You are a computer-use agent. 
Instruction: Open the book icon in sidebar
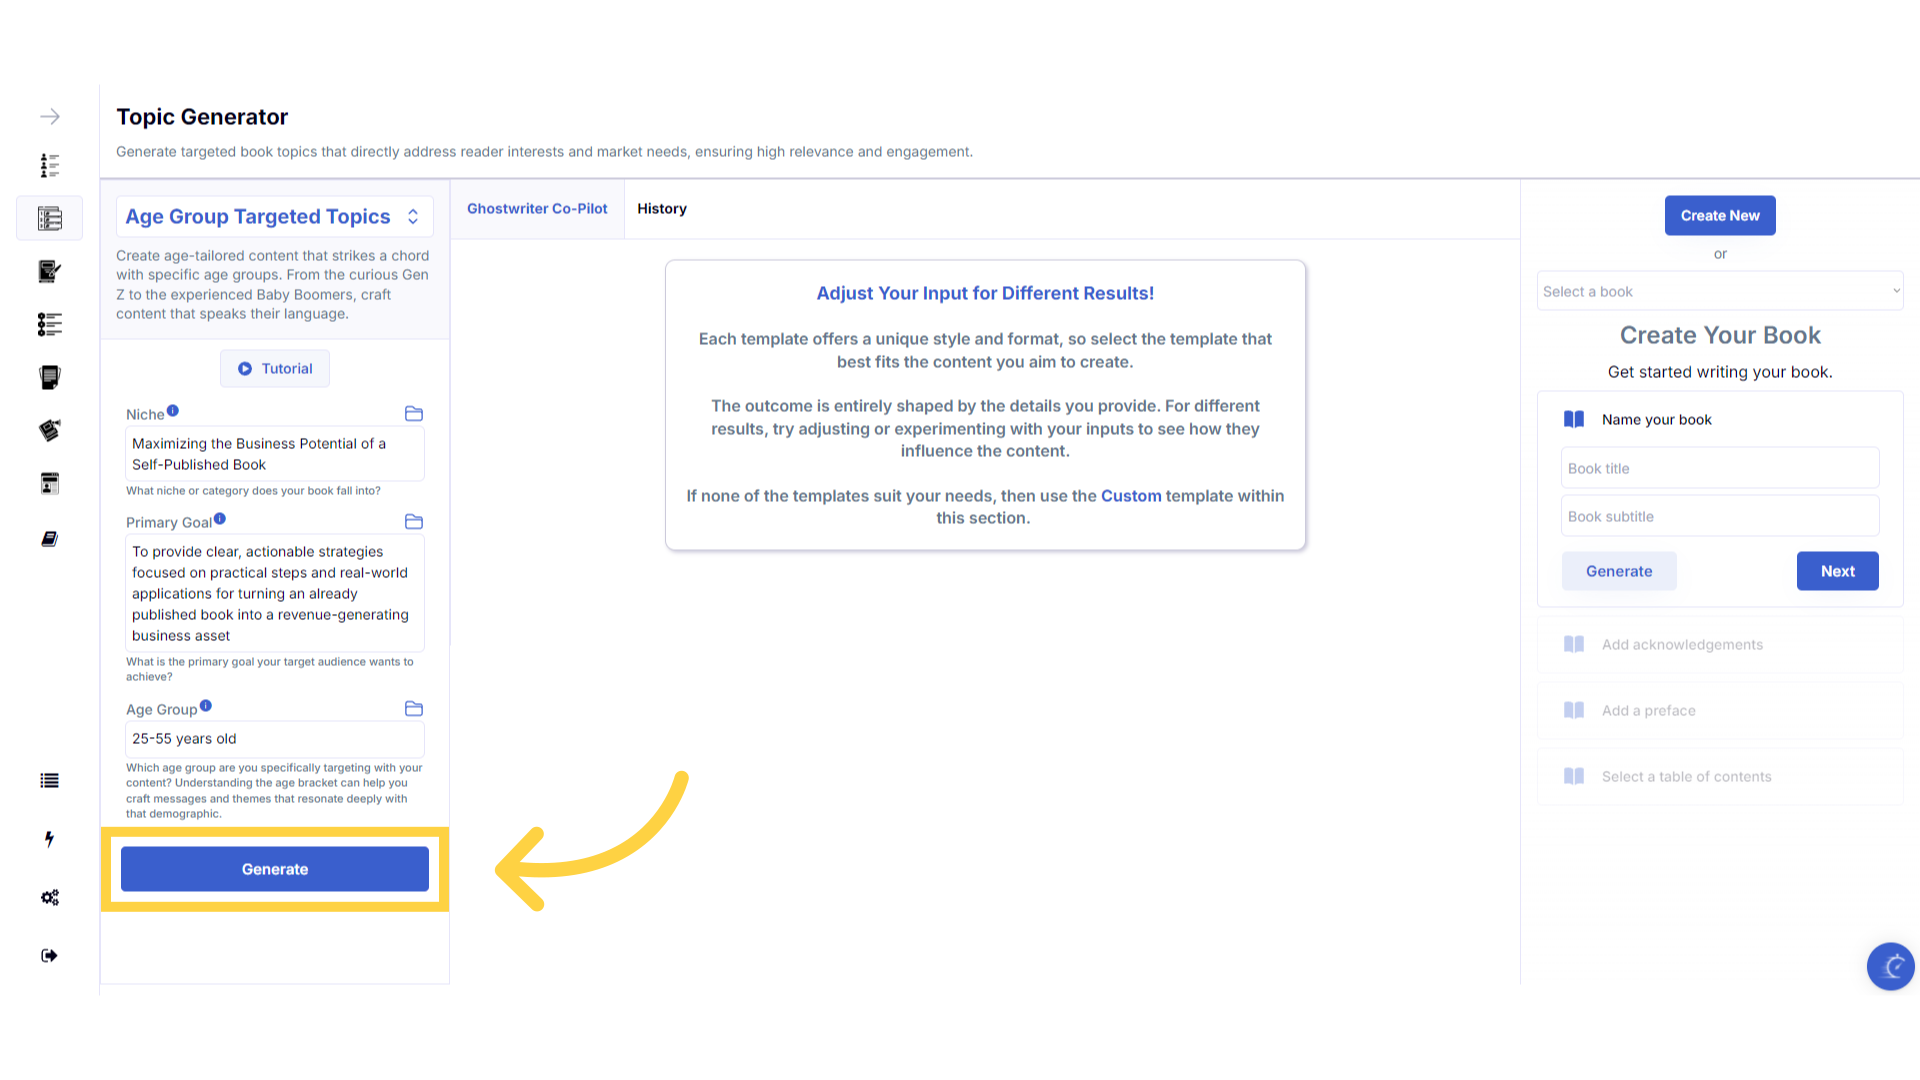point(49,539)
